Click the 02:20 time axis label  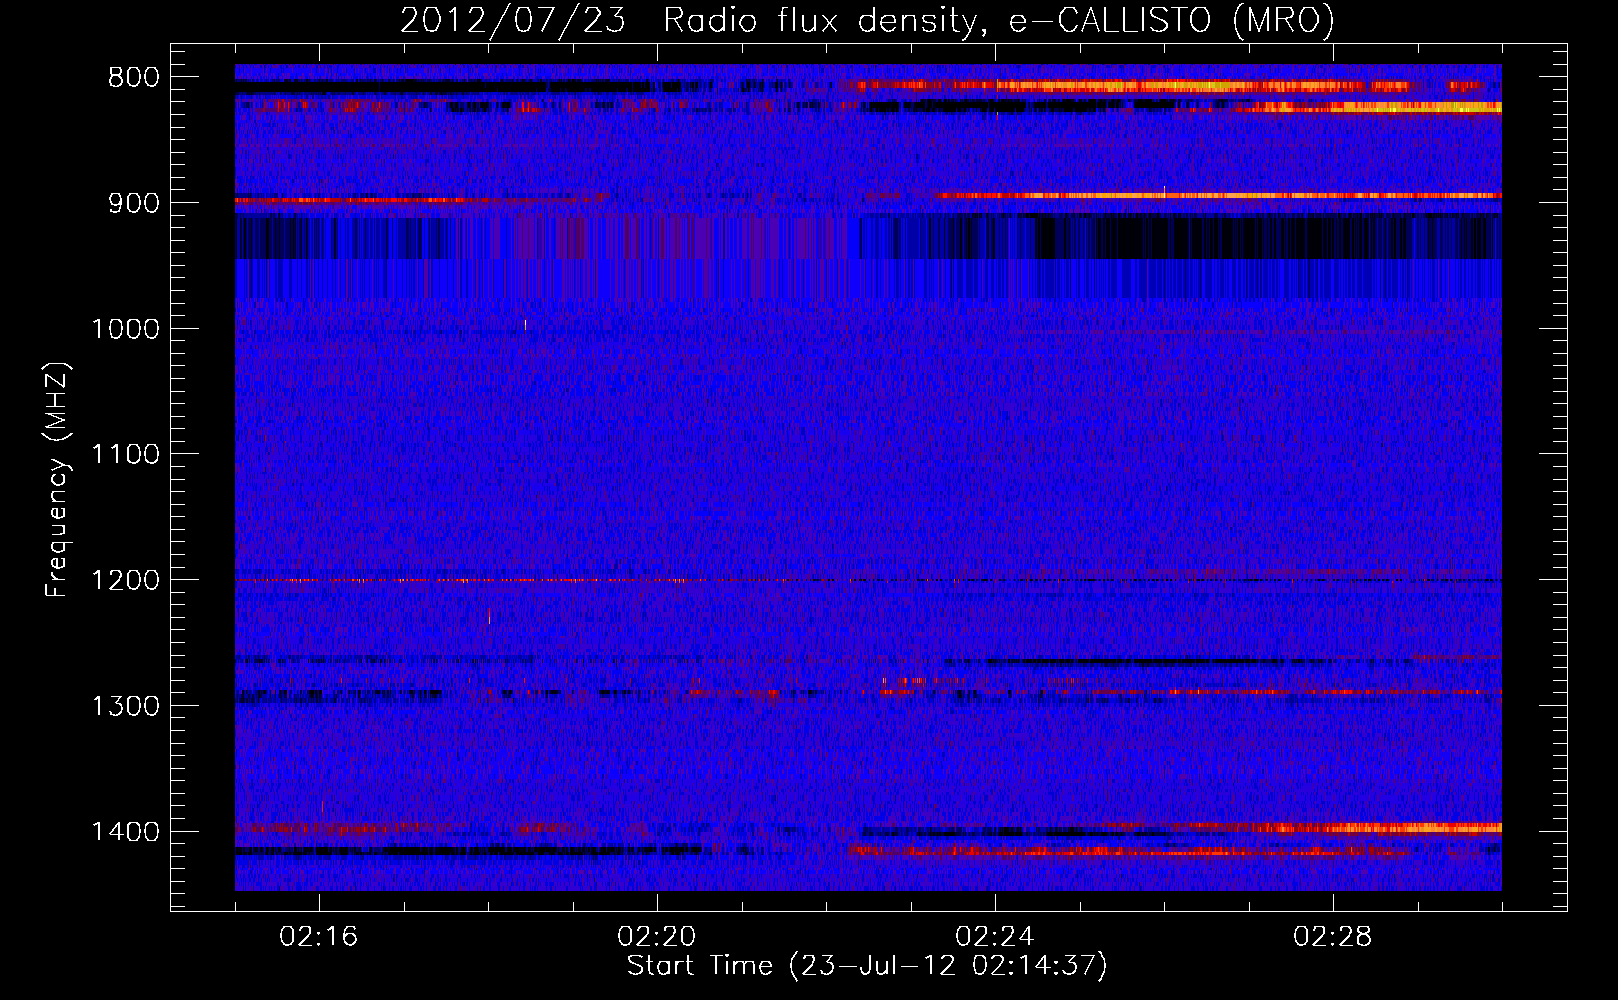click(657, 937)
